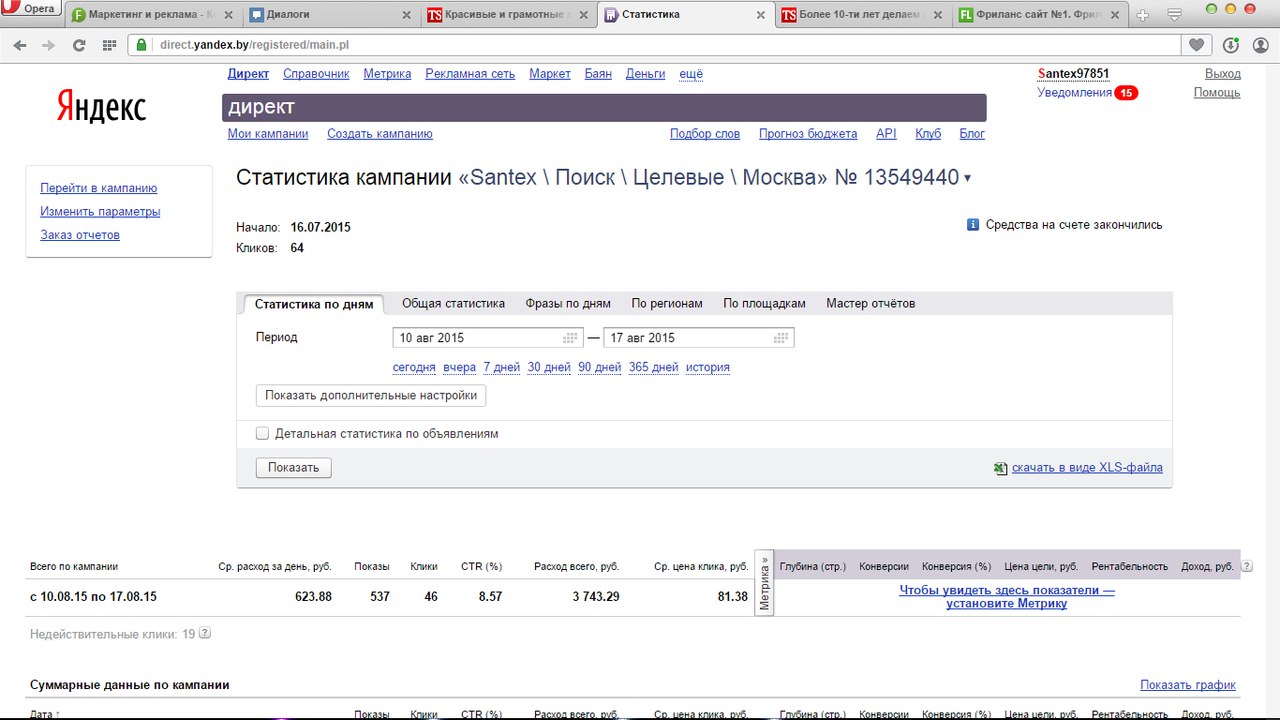The height and width of the screenshot is (720, 1280).
Task: Go back with the browser back arrow
Action: point(20,45)
